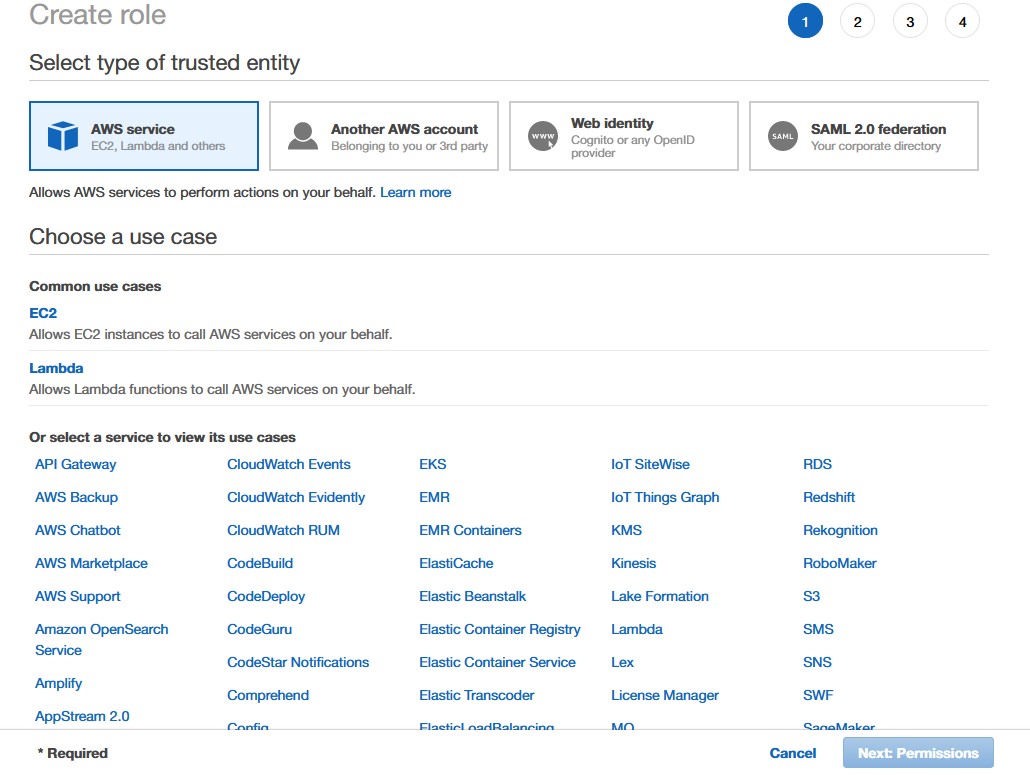This screenshot has height=775, width=1030.
Task: Cancel role creation
Action: tap(793, 753)
